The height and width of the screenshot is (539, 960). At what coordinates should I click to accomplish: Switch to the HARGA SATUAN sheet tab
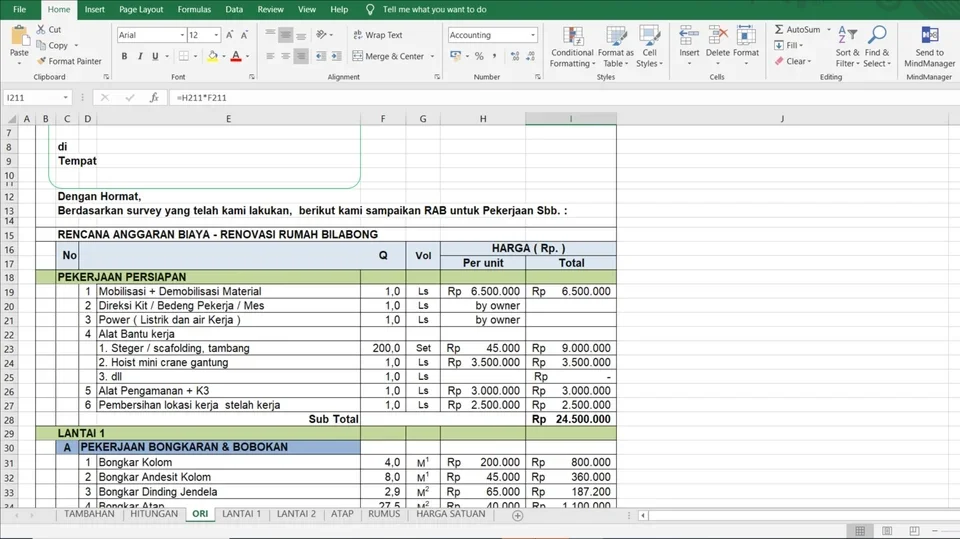coord(451,514)
